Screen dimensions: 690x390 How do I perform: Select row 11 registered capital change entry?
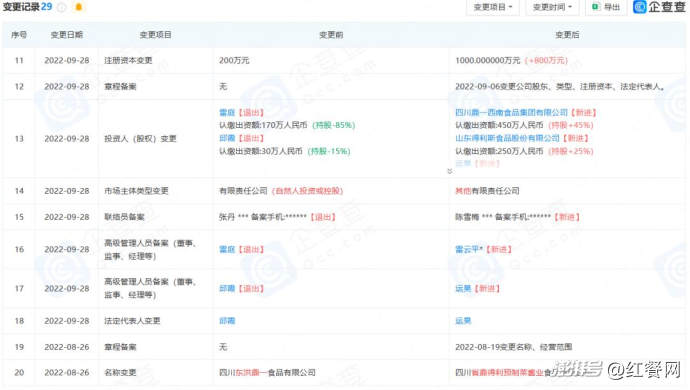(x=344, y=60)
